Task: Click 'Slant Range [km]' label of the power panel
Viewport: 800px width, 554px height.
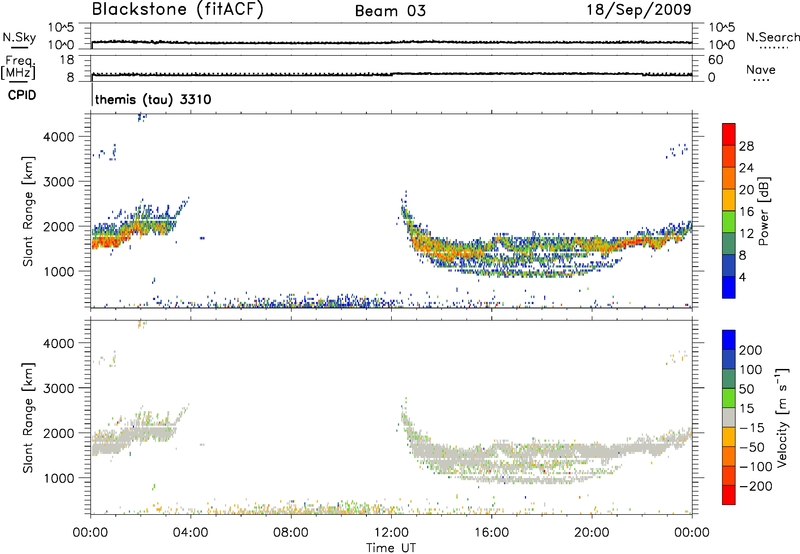Action: (x=28, y=211)
